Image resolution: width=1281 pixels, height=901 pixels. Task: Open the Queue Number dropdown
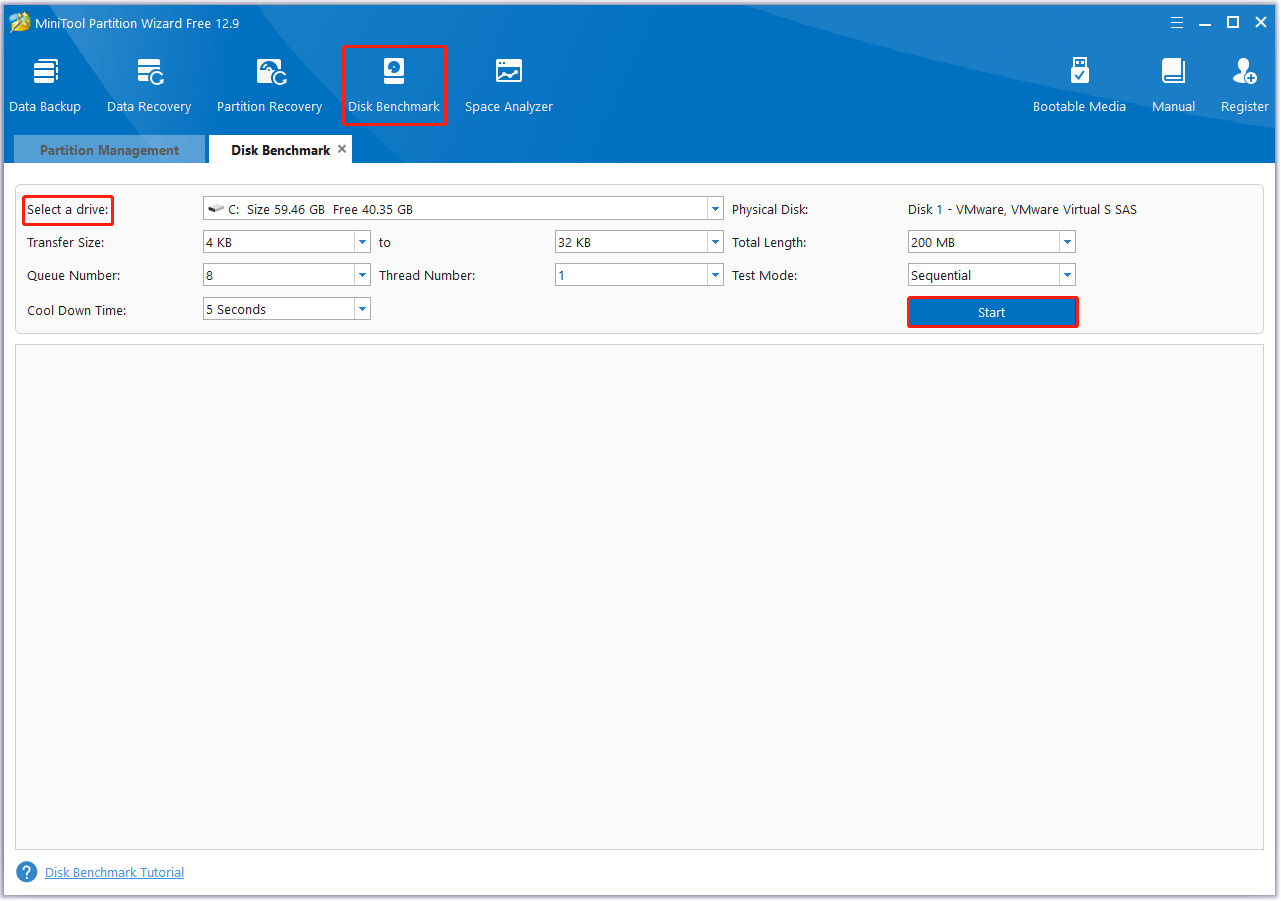[362, 275]
